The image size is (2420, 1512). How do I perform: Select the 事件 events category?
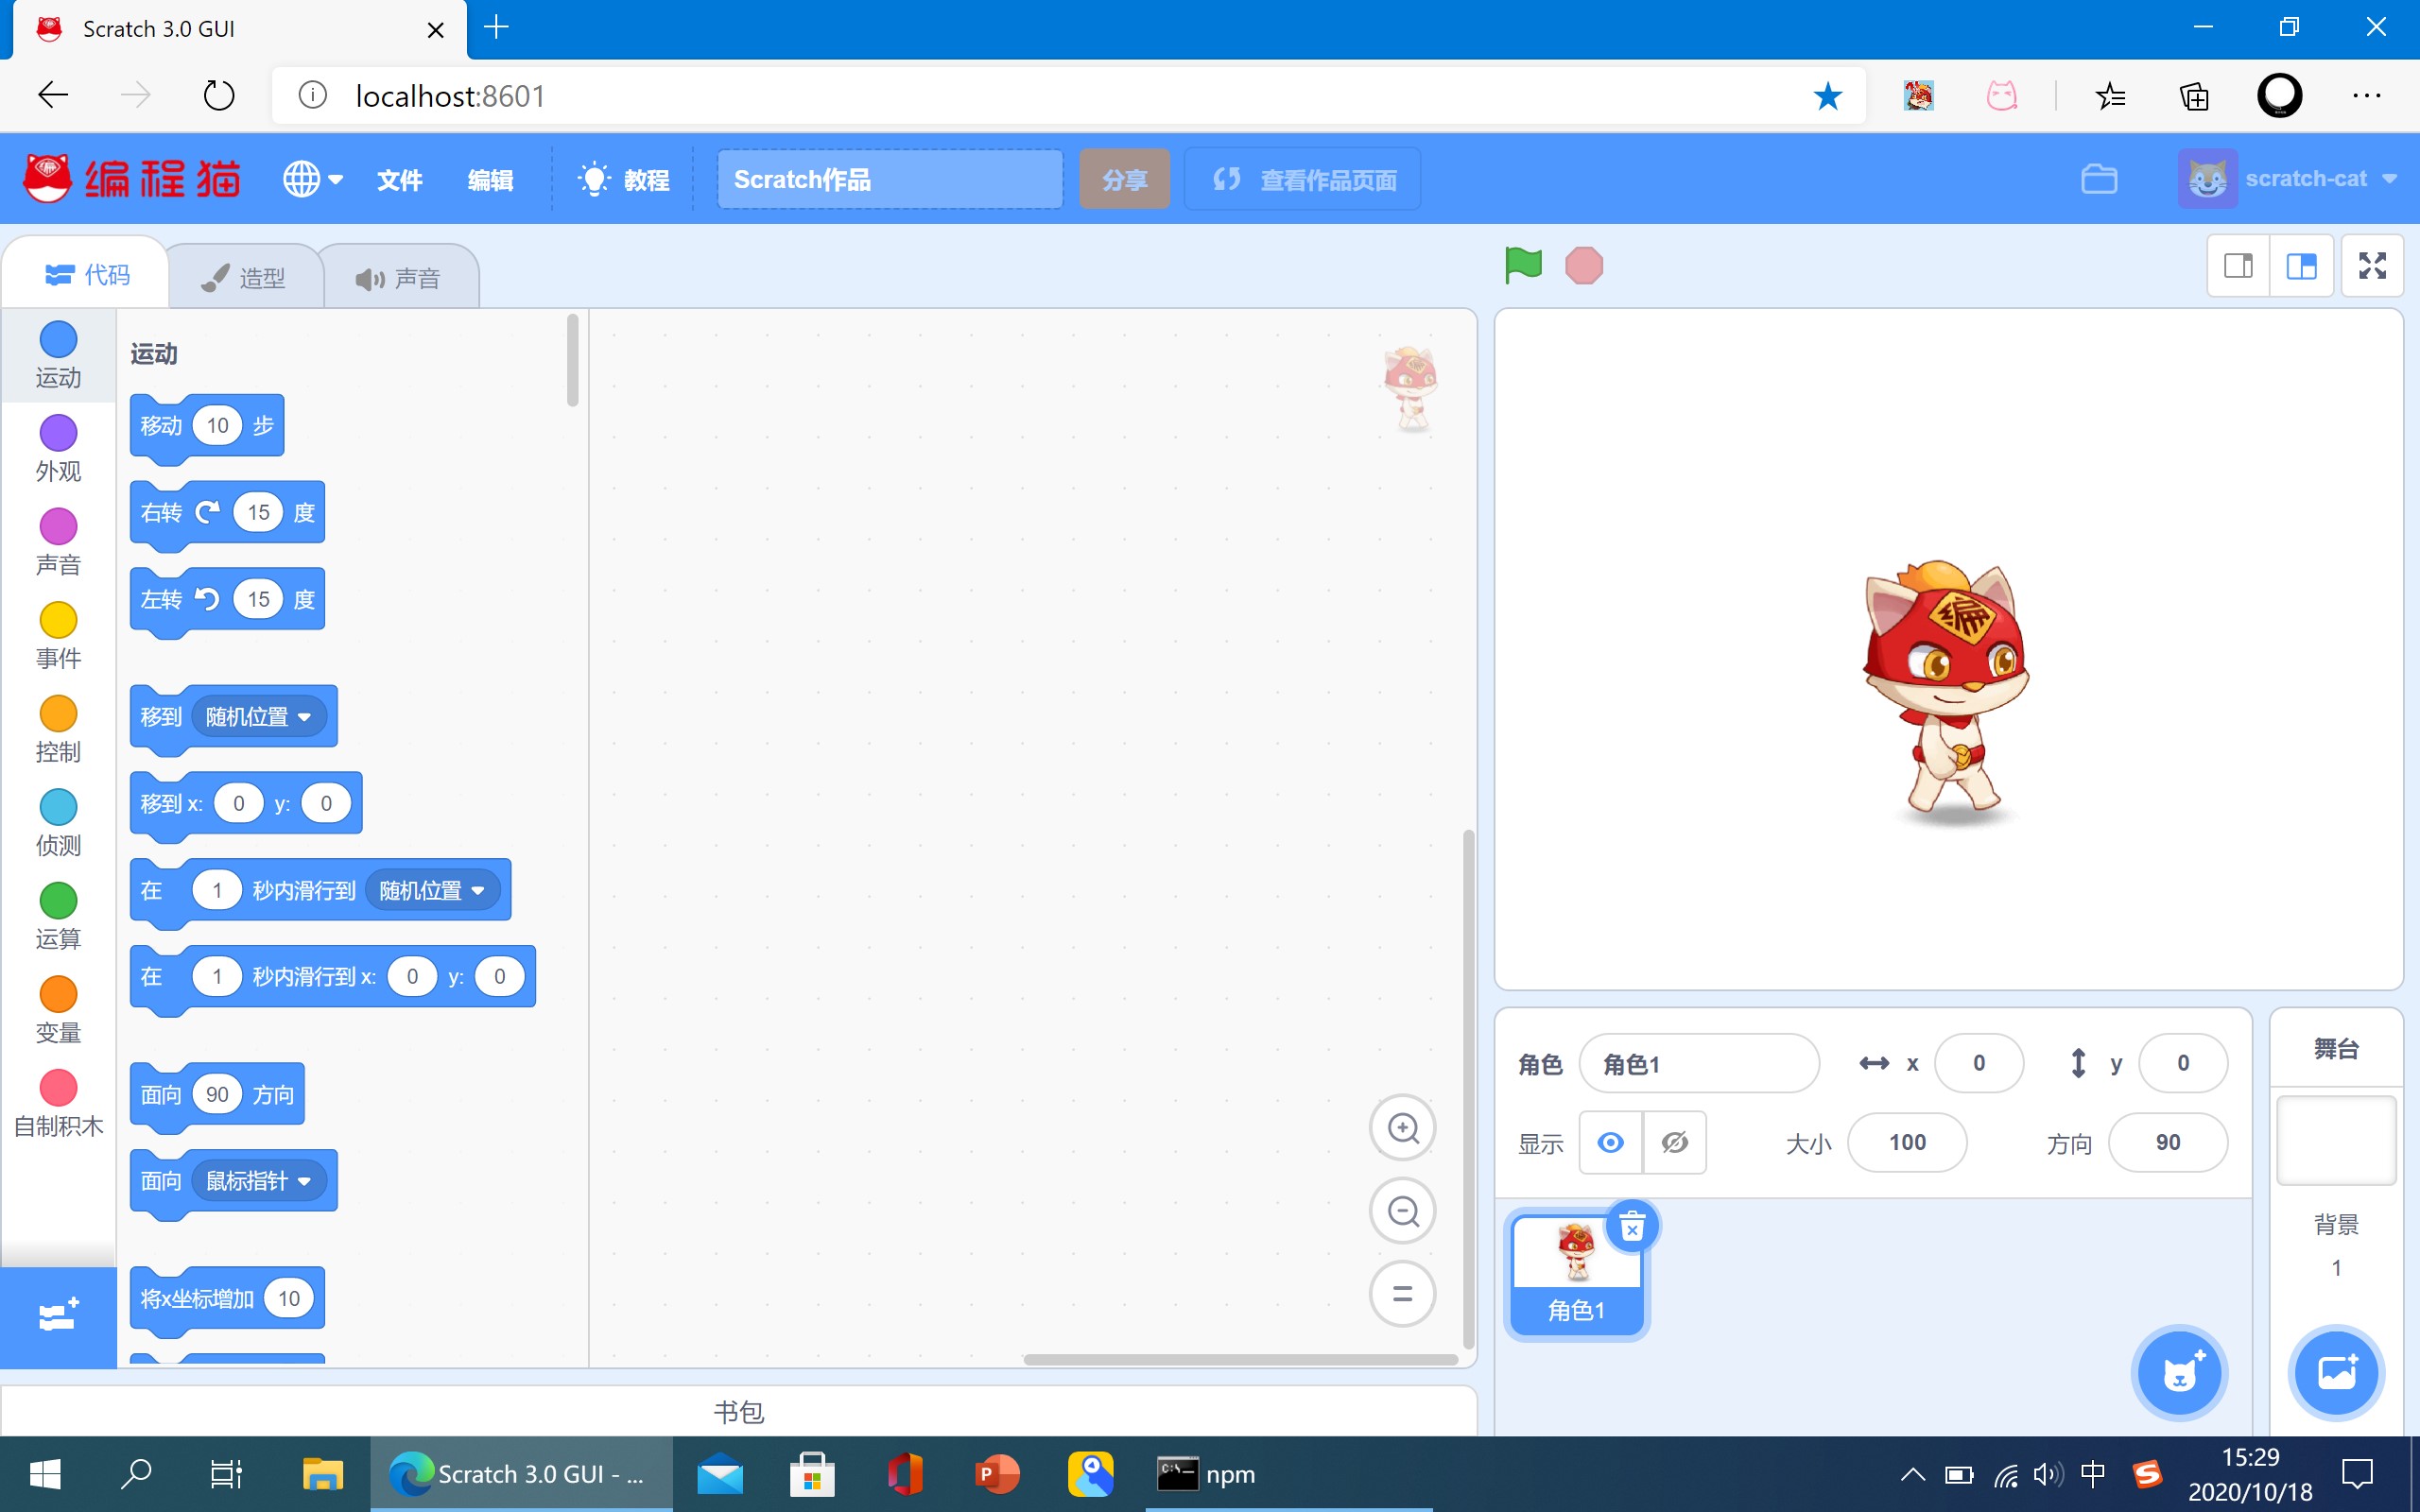click(58, 636)
